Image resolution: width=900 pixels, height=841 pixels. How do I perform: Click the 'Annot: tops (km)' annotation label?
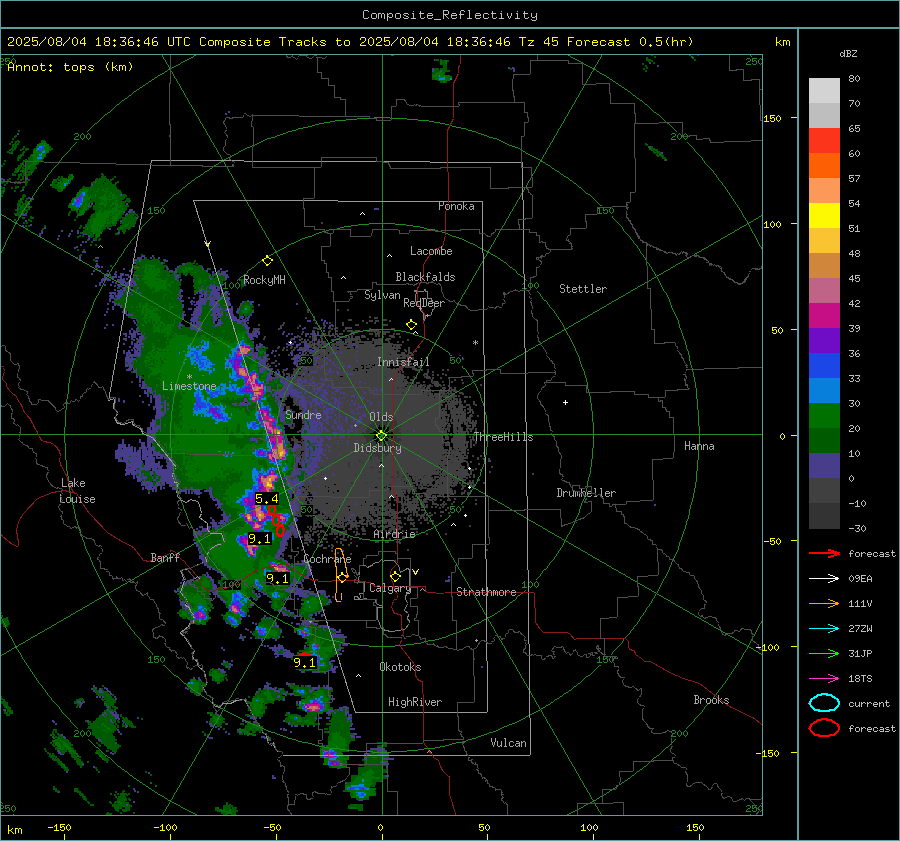tap(70, 67)
